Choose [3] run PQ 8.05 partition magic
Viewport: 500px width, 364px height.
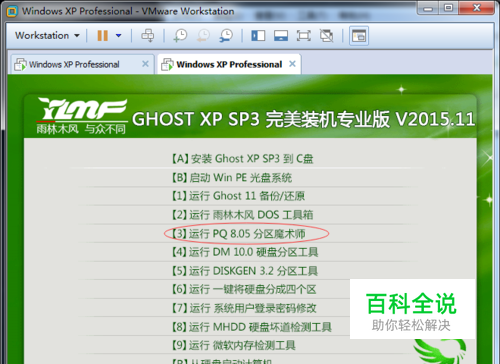pos(238,233)
